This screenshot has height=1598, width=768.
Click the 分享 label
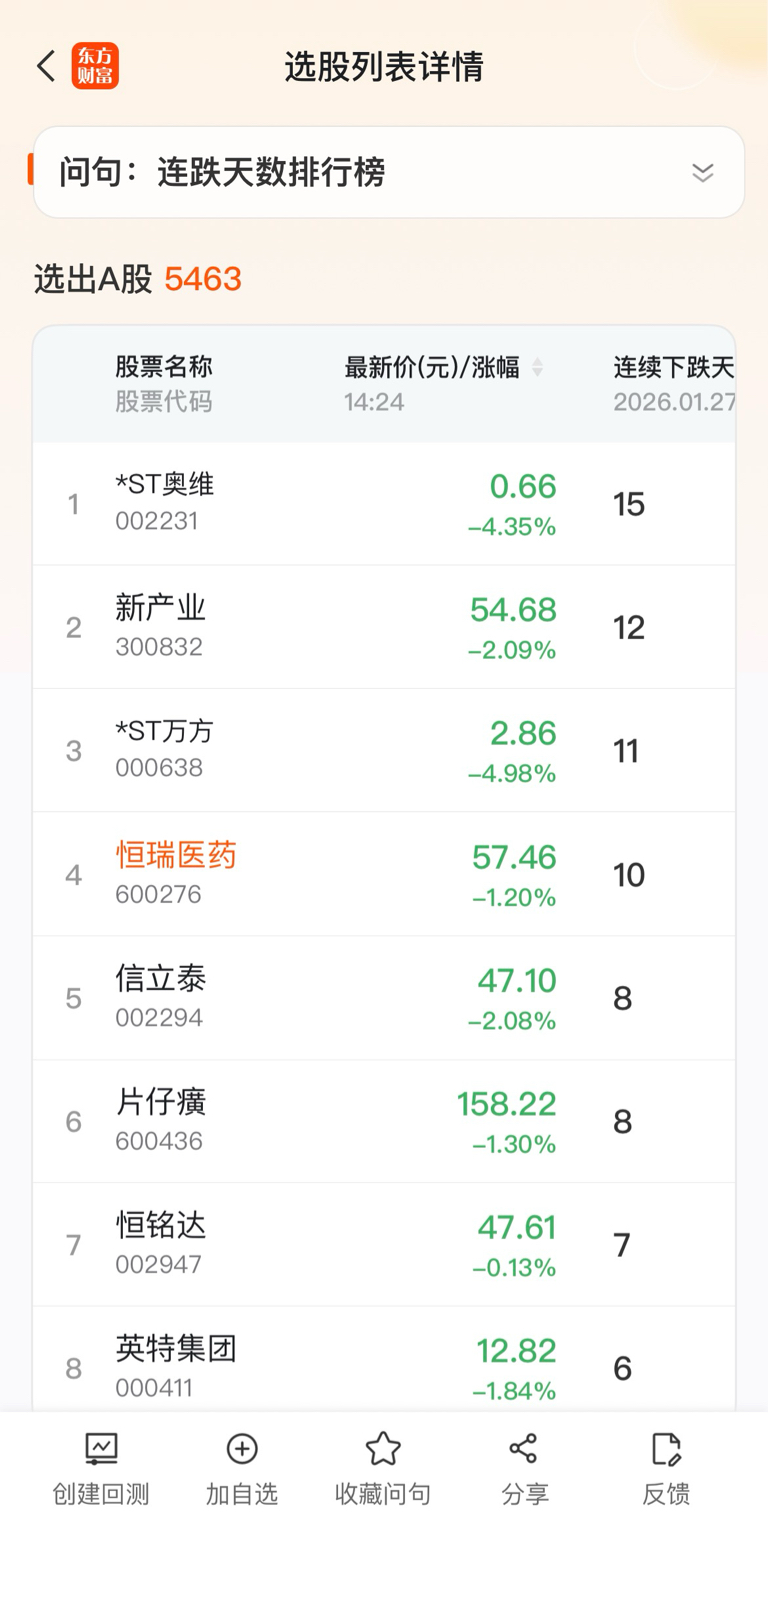[x=524, y=1494]
